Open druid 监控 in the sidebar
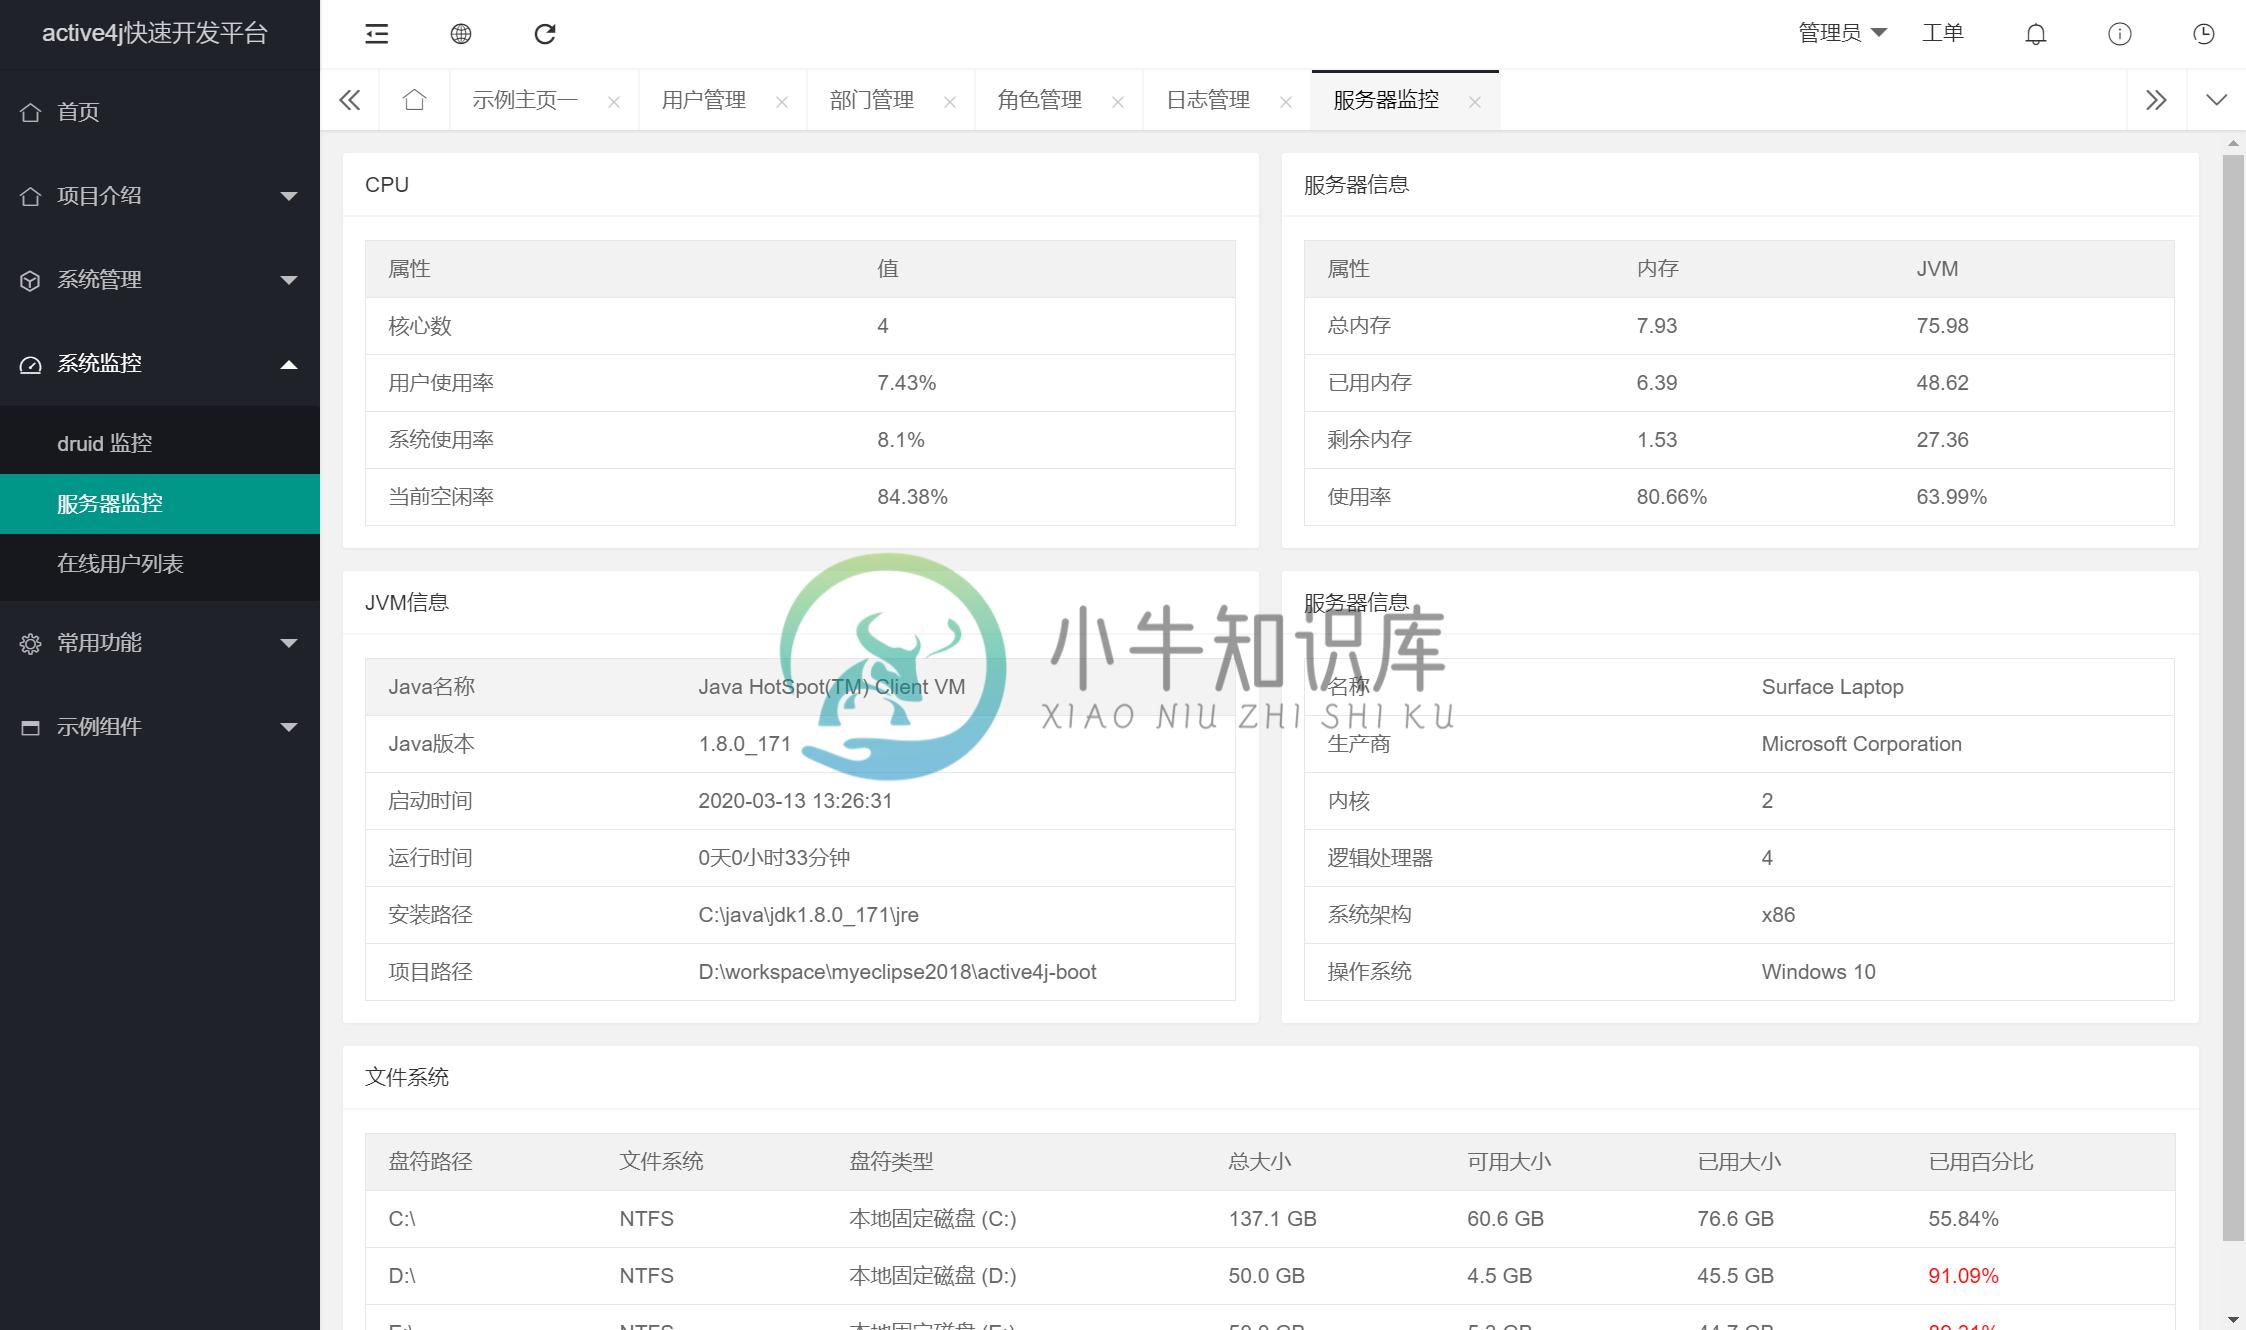This screenshot has width=2246, height=1330. 160,443
